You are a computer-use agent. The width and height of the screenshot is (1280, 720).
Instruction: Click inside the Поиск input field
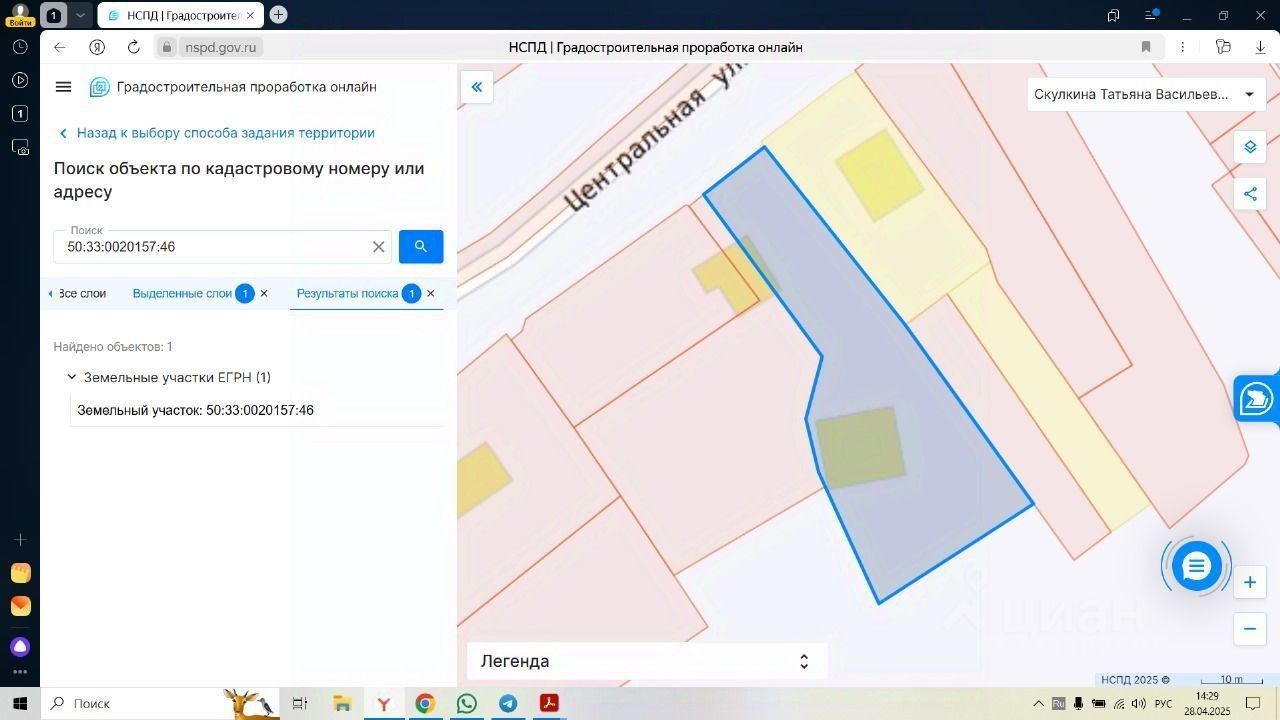213,247
